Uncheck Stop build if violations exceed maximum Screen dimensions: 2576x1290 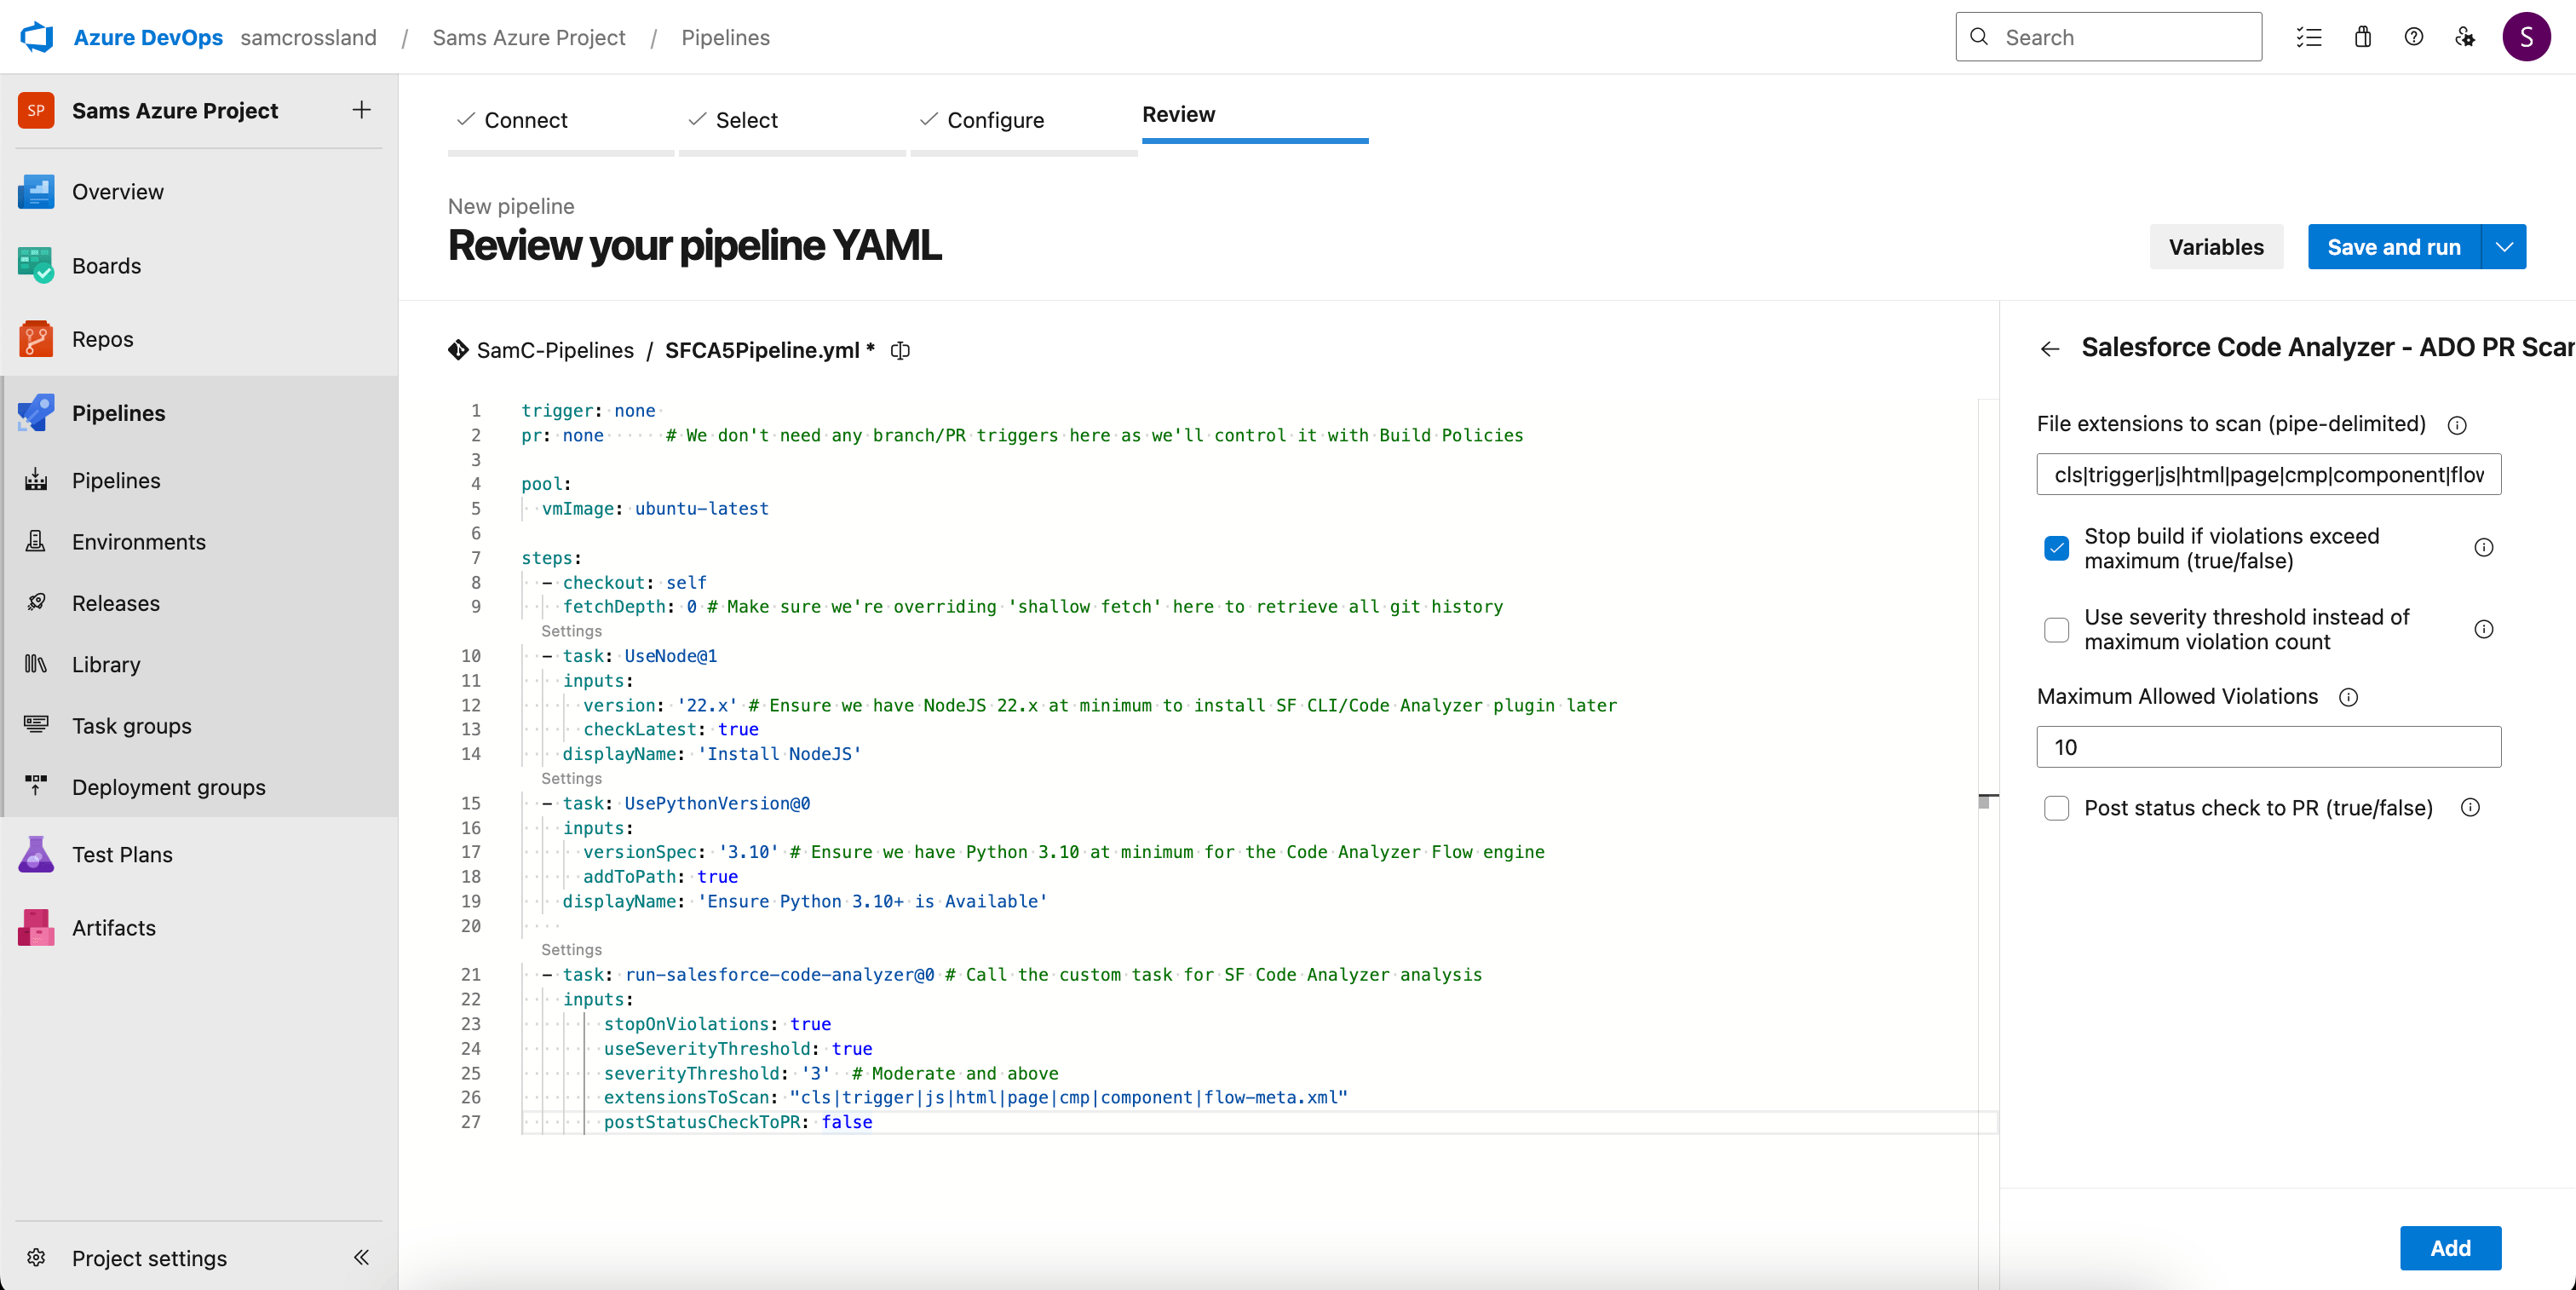[x=2057, y=548]
